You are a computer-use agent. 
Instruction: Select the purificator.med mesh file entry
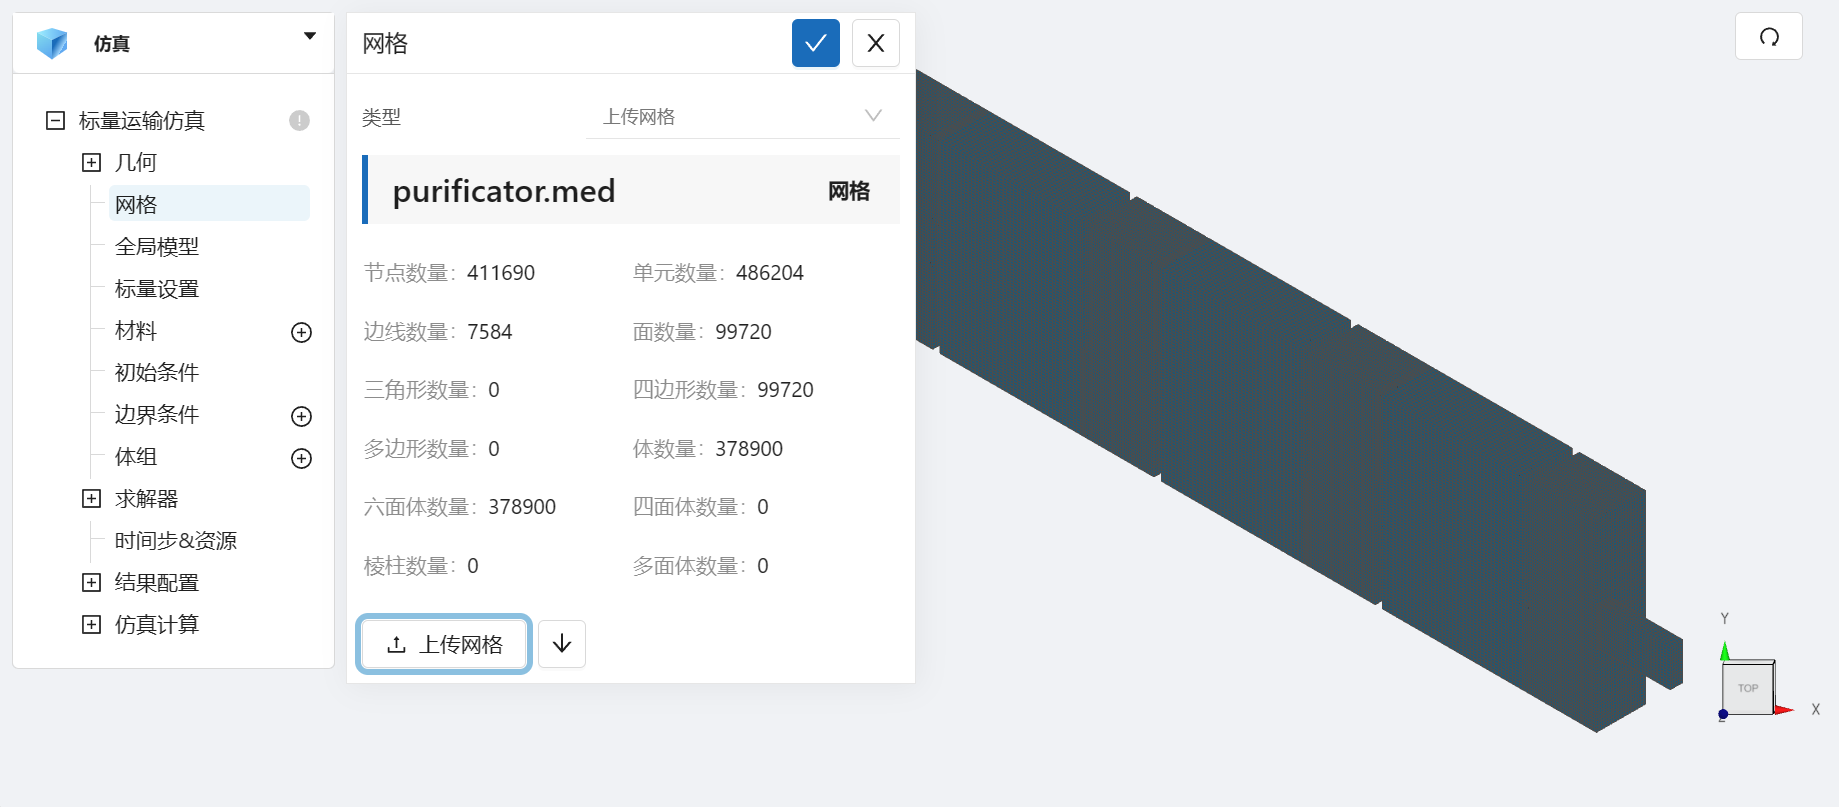coord(631,190)
